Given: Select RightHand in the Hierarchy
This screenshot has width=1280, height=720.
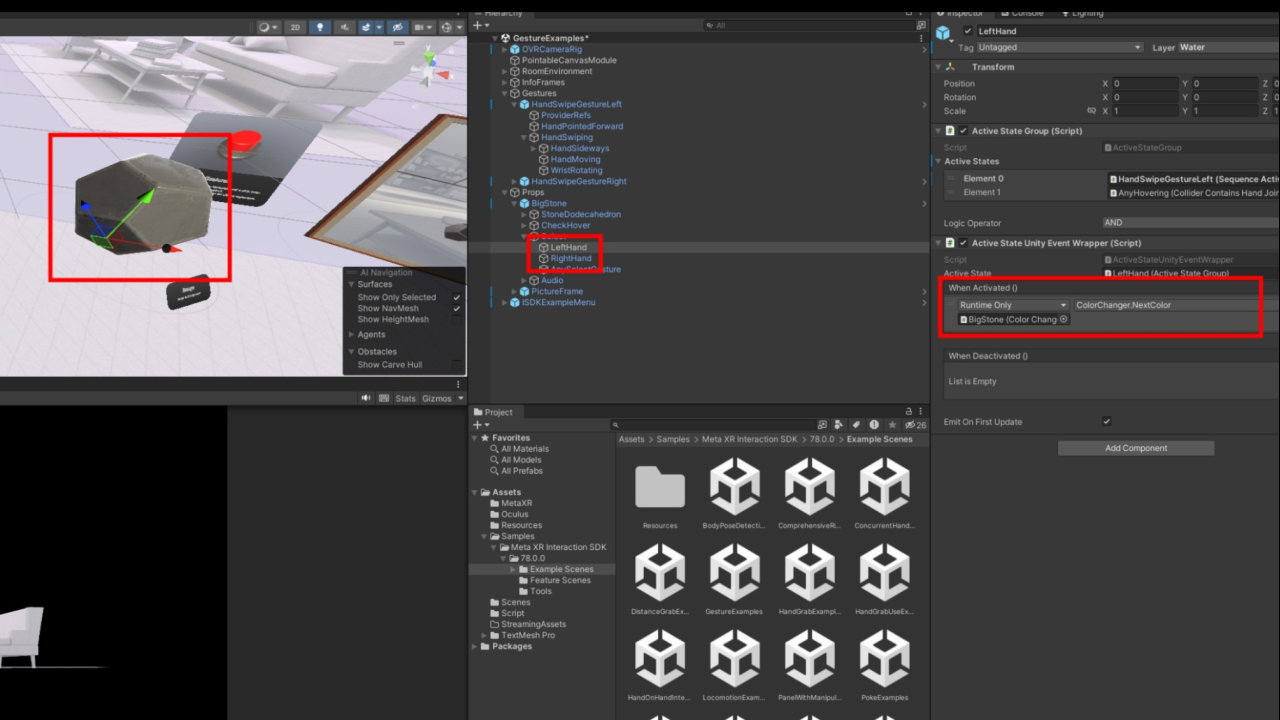Looking at the screenshot, I should pos(571,258).
